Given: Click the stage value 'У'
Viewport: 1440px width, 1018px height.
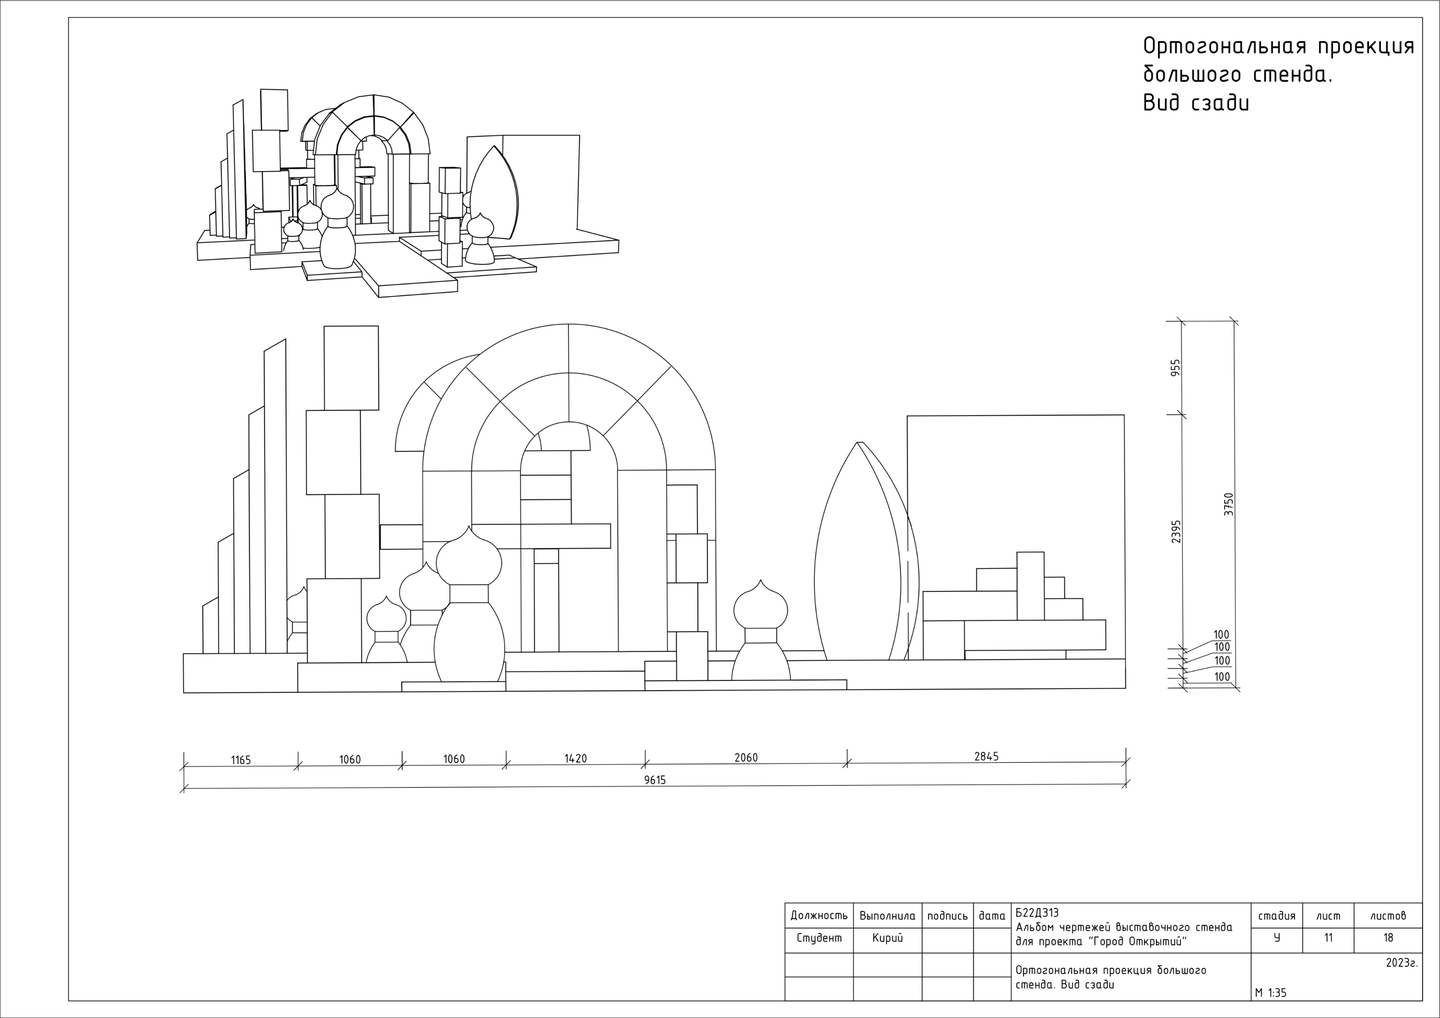Looking at the screenshot, I should pyautogui.click(x=1277, y=939).
